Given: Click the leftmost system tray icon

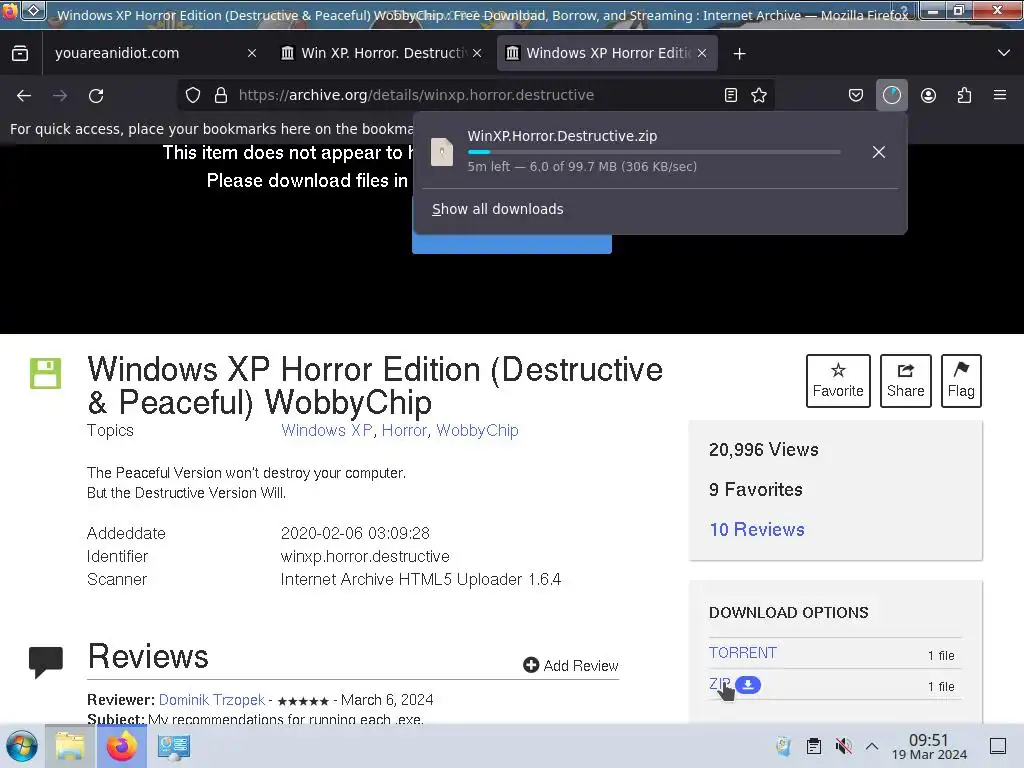Looking at the screenshot, I should [784, 746].
